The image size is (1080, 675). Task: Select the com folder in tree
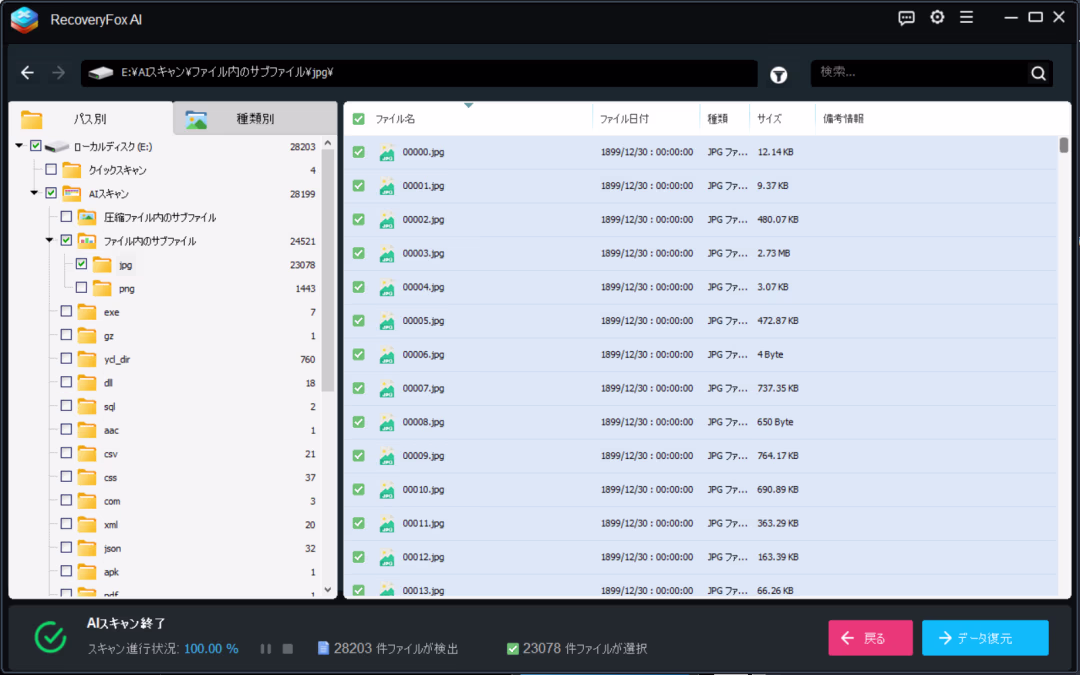tap(112, 501)
